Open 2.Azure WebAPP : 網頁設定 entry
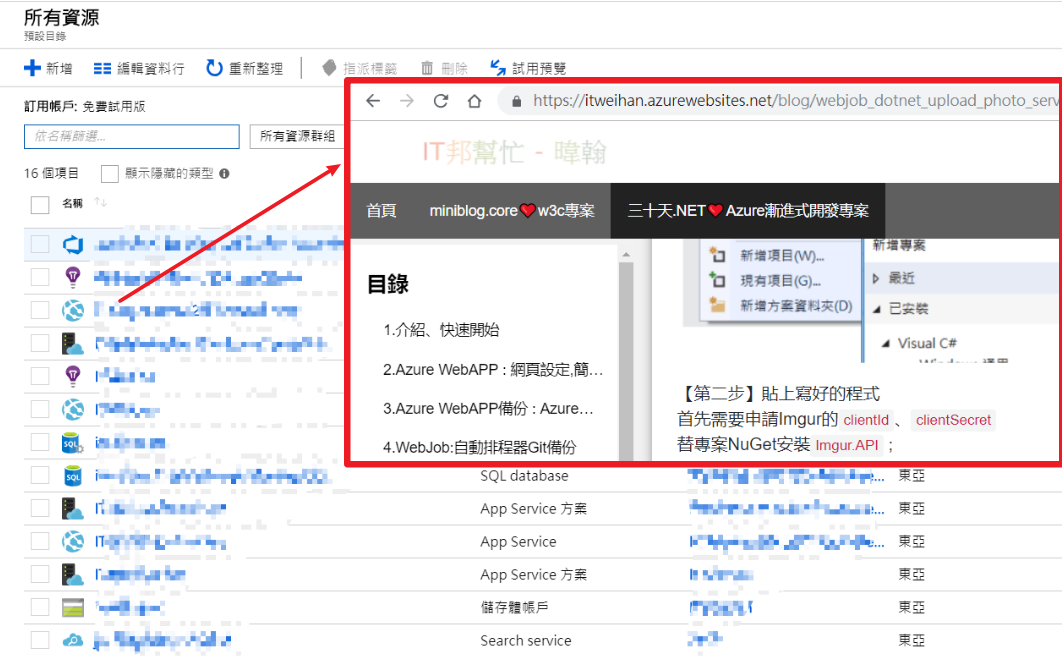 click(x=492, y=369)
